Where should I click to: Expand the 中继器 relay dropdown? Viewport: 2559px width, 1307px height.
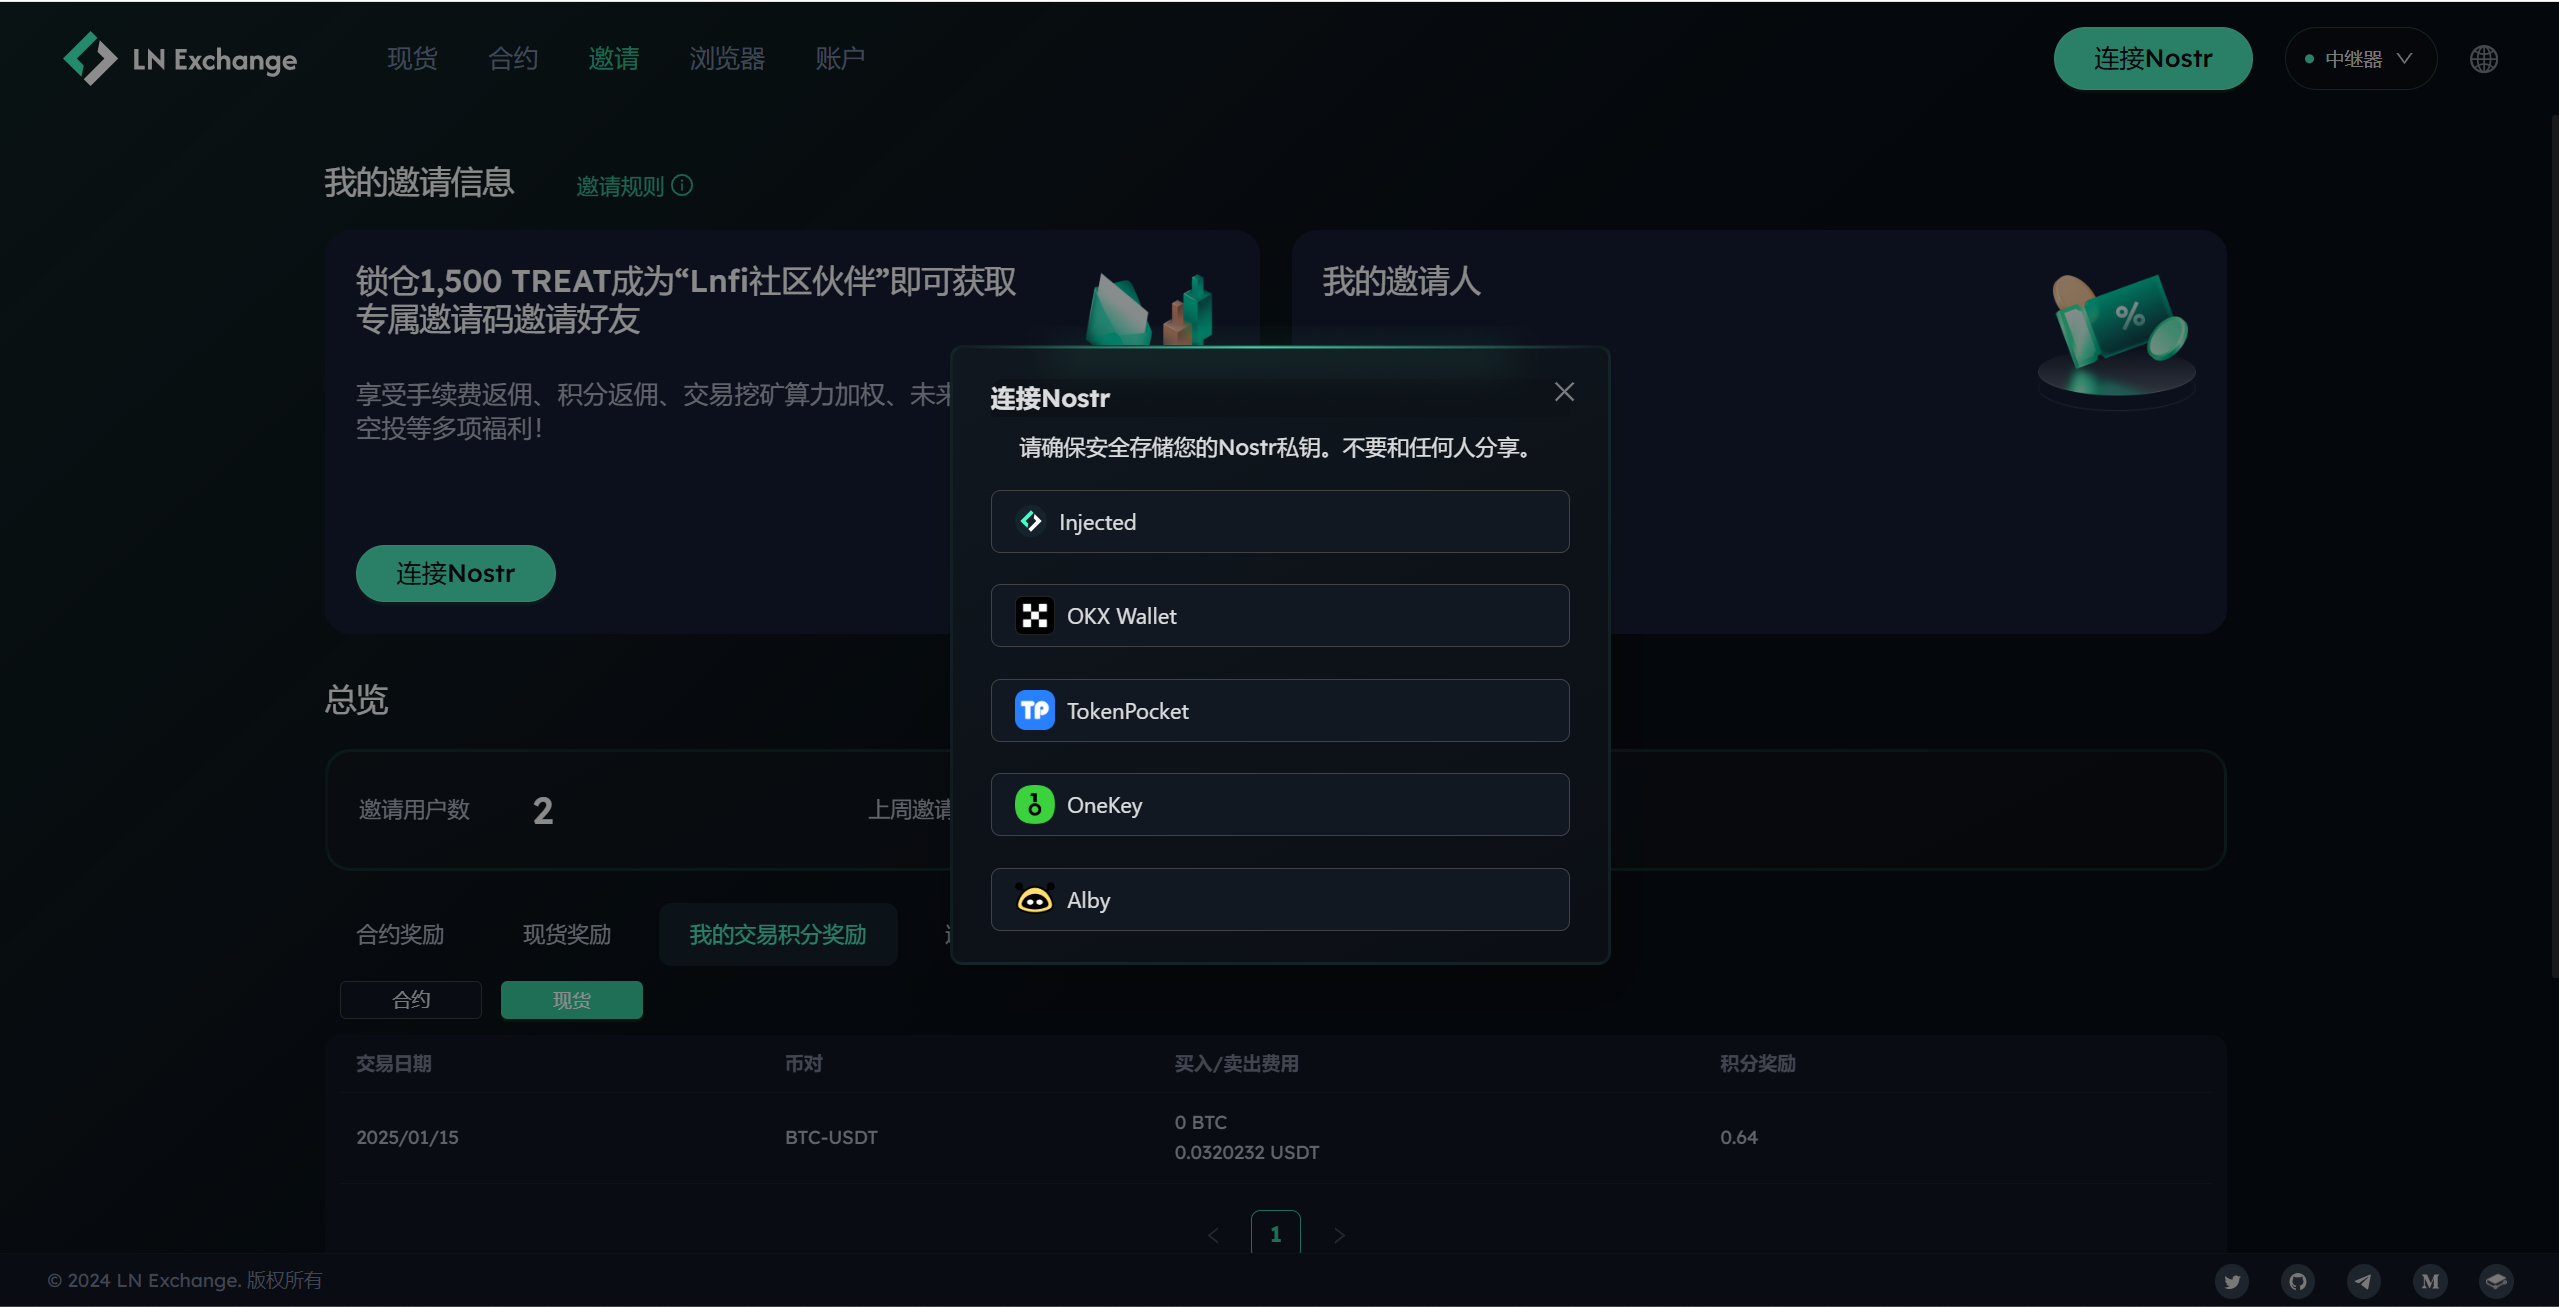(x=2361, y=59)
